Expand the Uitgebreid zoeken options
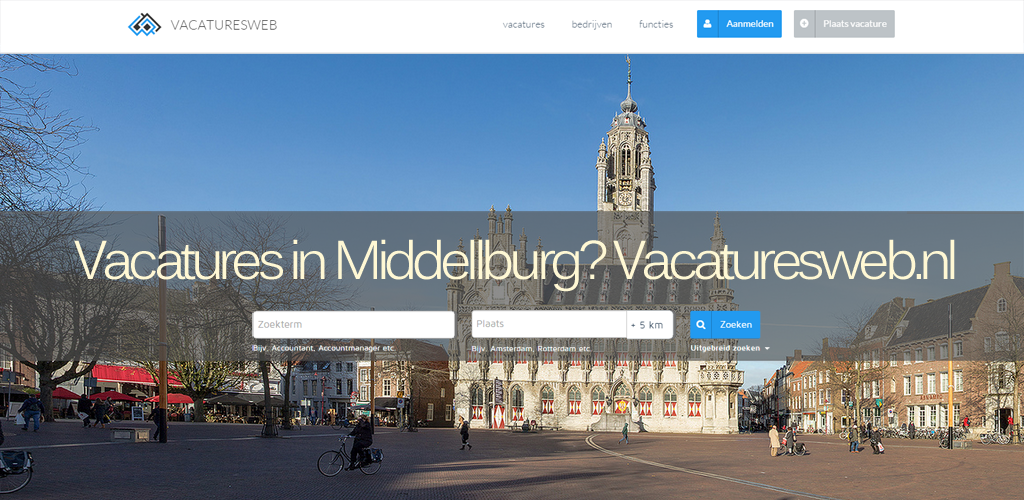The width and height of the screenshot is (1024, 500). point(725,349)
